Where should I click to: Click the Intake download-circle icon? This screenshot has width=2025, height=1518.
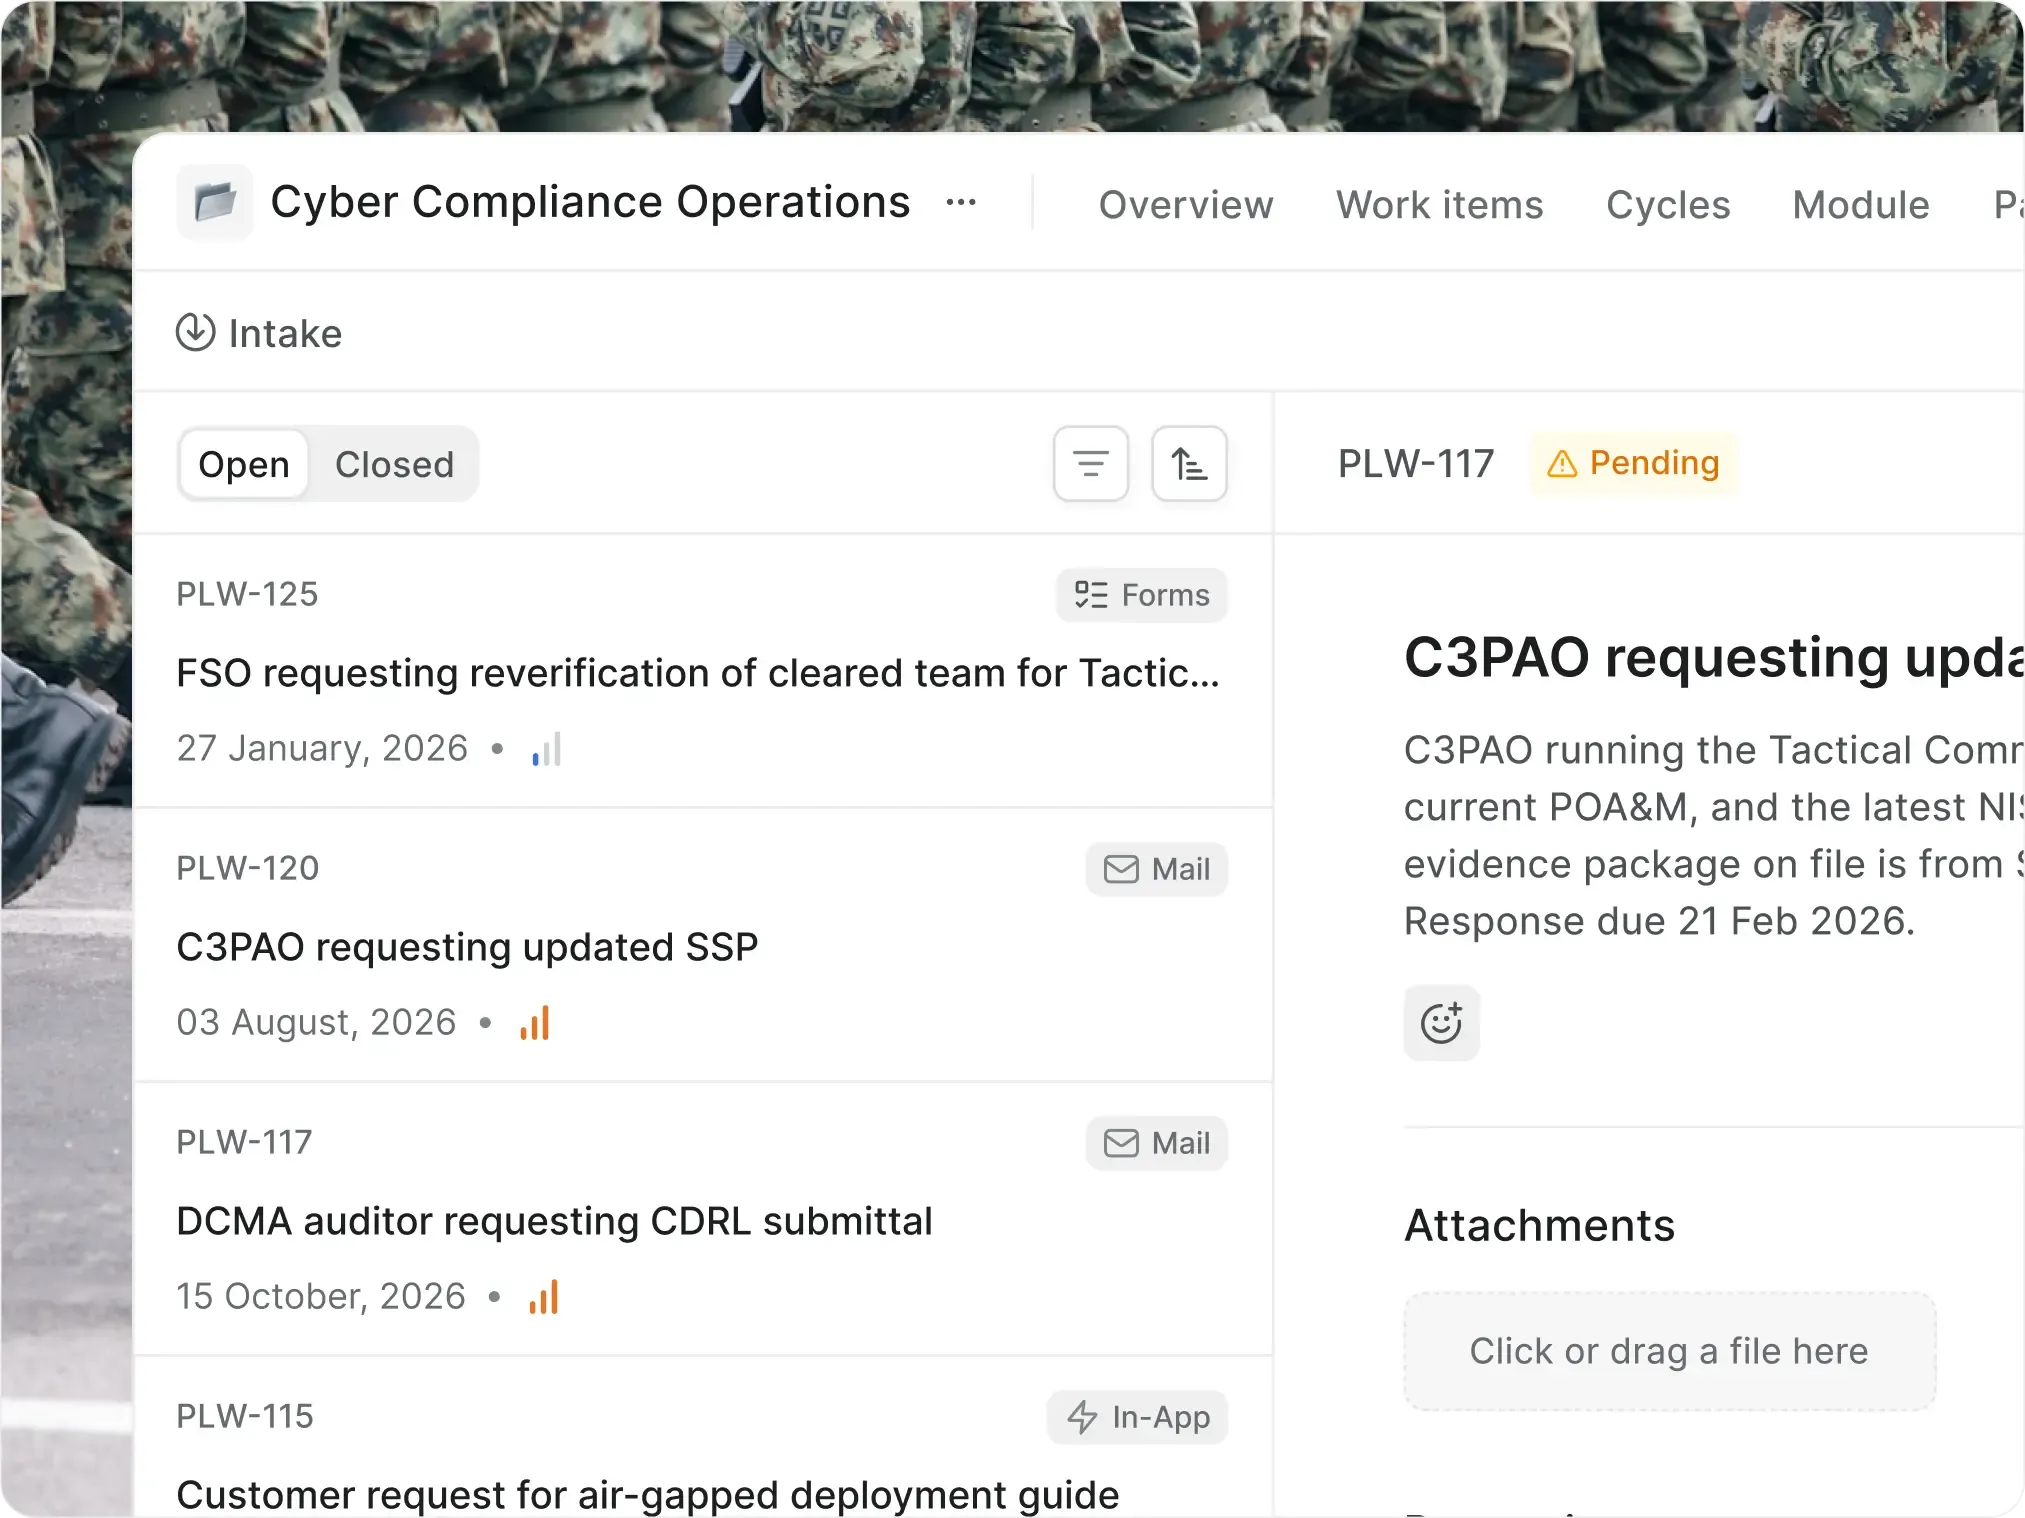195,332
